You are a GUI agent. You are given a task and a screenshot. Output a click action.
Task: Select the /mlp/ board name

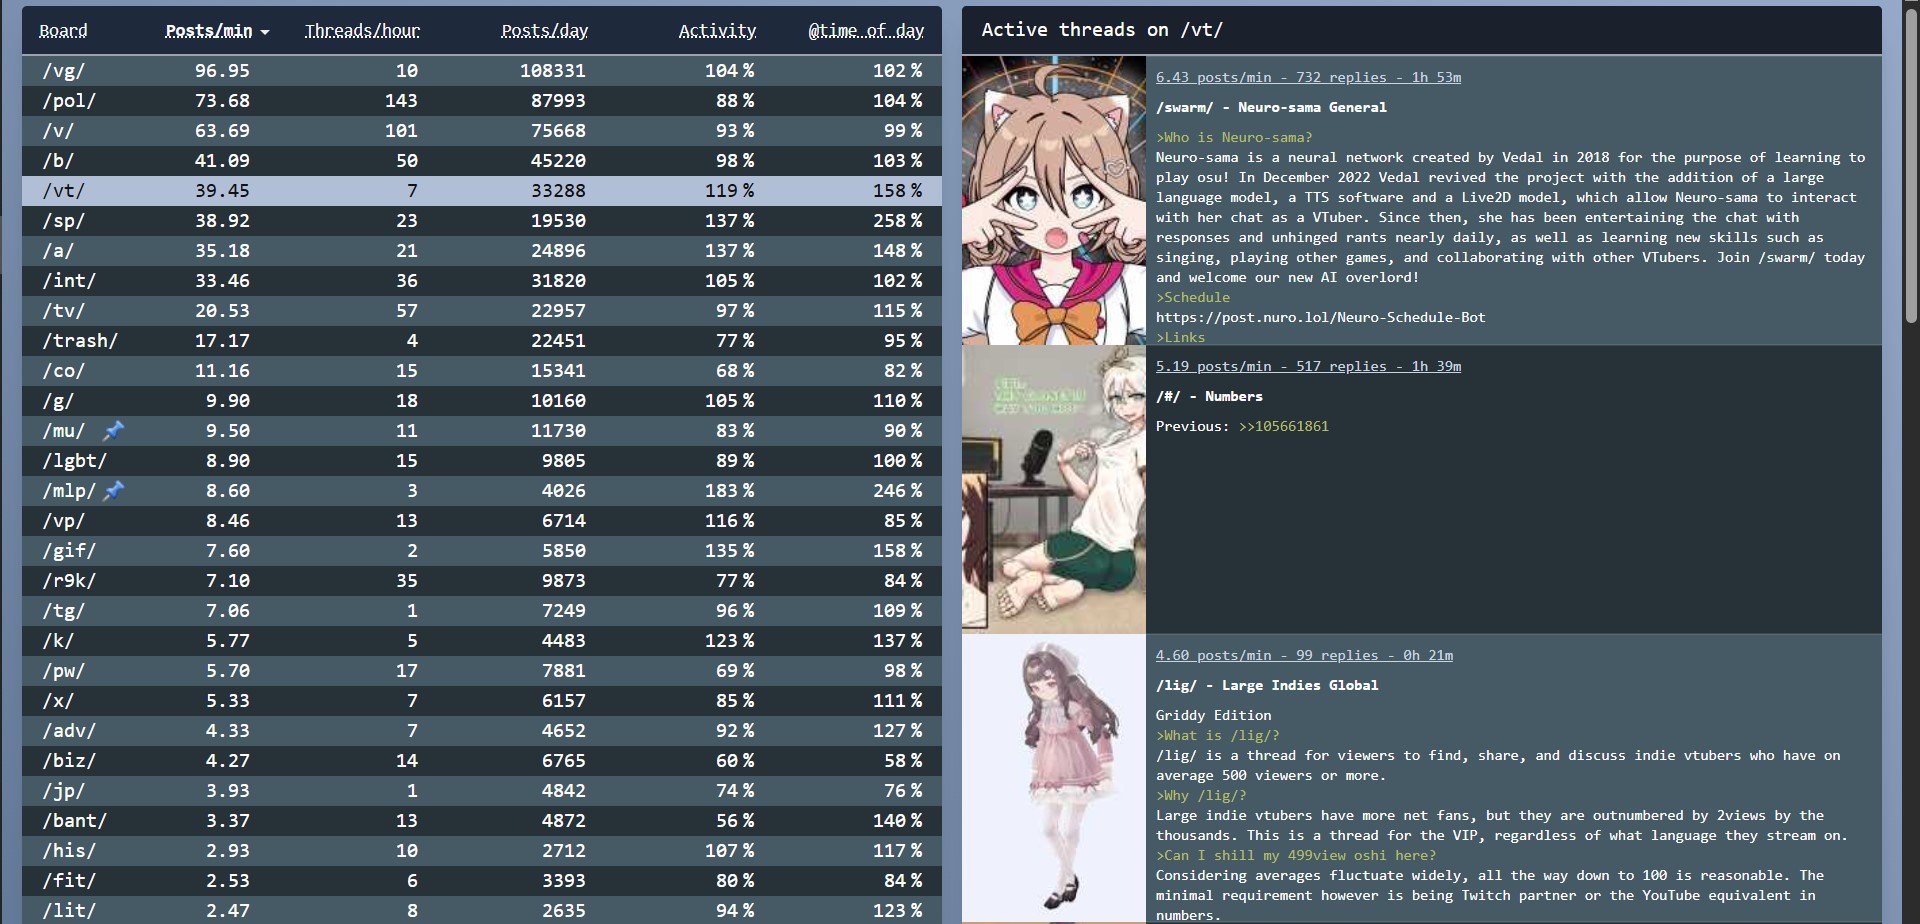click(x=69, y=491)
